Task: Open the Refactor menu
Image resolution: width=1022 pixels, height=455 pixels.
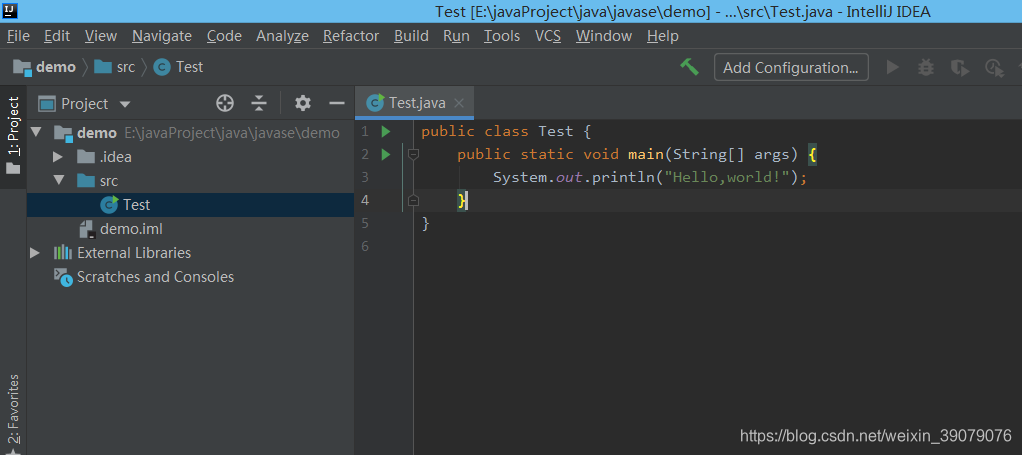Action: pos(351,36)
